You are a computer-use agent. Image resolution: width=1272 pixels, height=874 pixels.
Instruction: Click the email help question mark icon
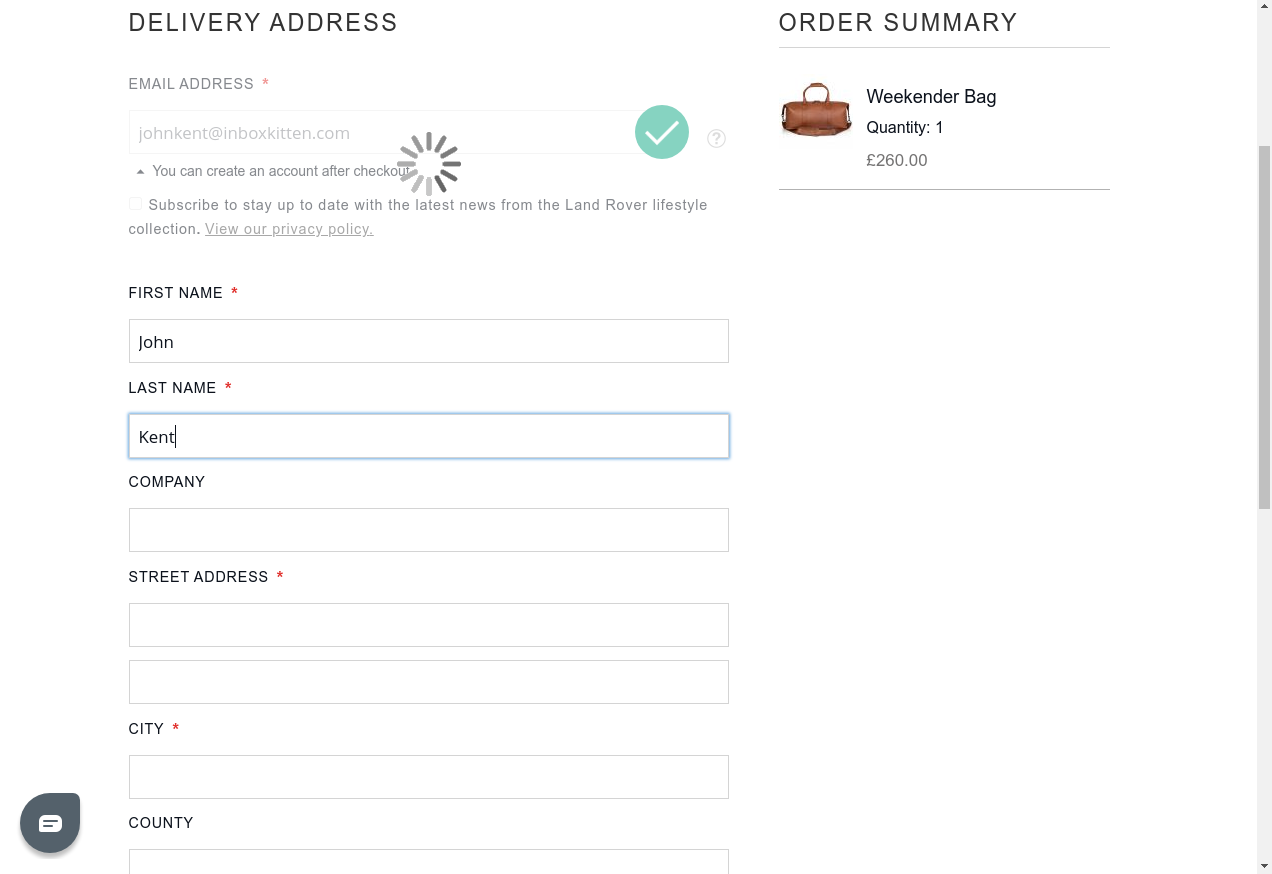point(716,138)
